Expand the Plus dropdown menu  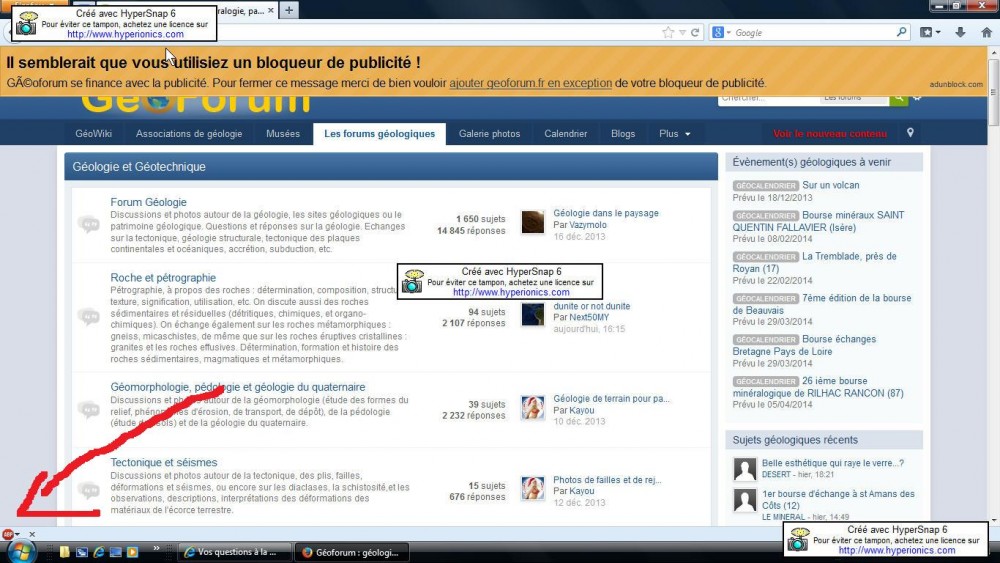point(675,133)
